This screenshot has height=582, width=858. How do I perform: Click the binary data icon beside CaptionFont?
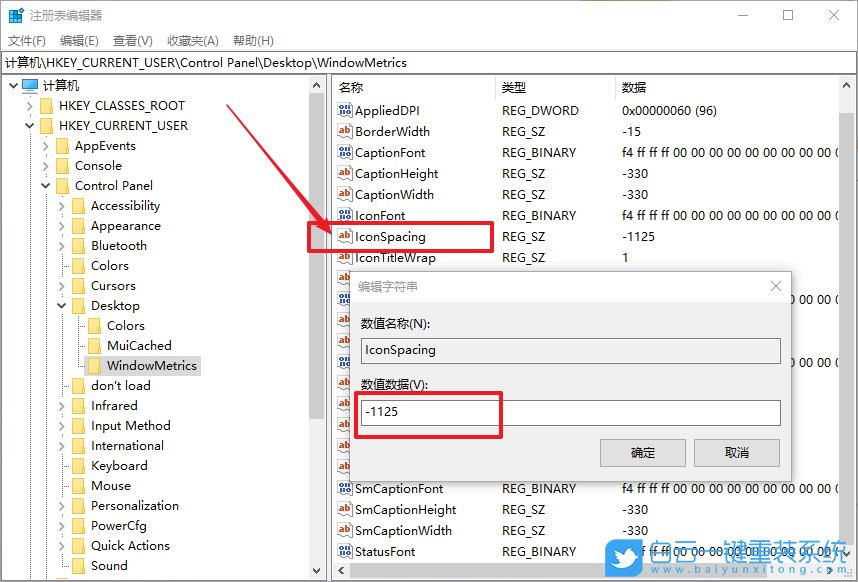click(344, 152)
